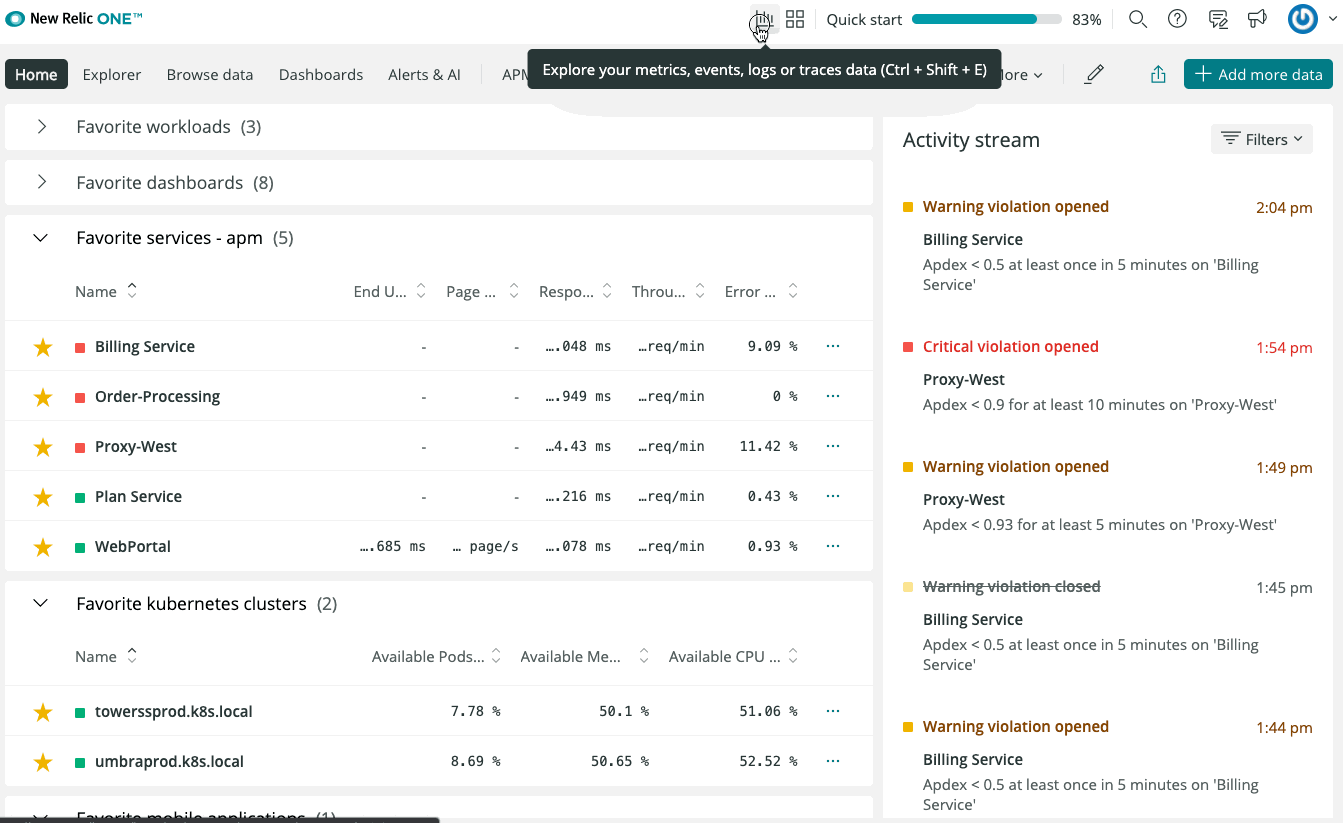
Task: Sort clusters by Available Me... column
Action: 585,656
